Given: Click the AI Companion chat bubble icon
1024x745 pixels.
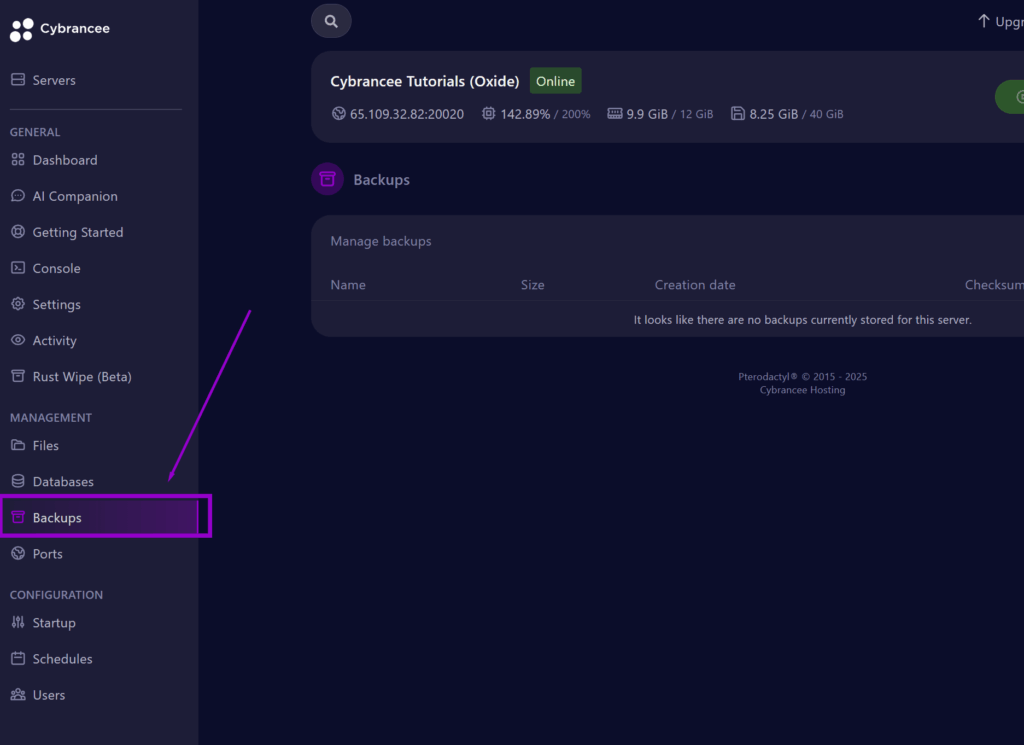Looking at the screenshot, I should (18, 196).
